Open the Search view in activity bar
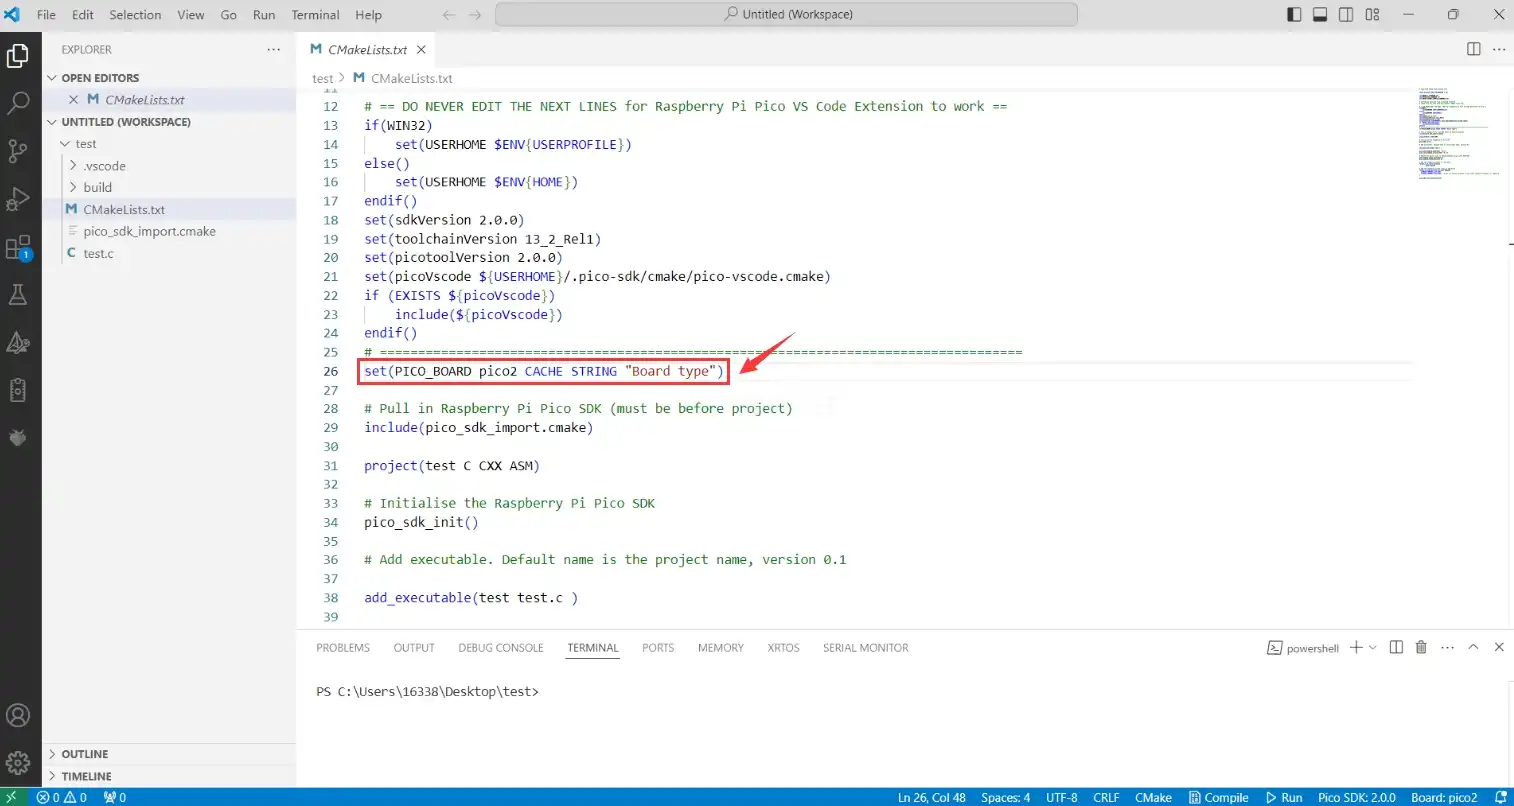This screenshot has height=806, width=1514. pos(18,102)
